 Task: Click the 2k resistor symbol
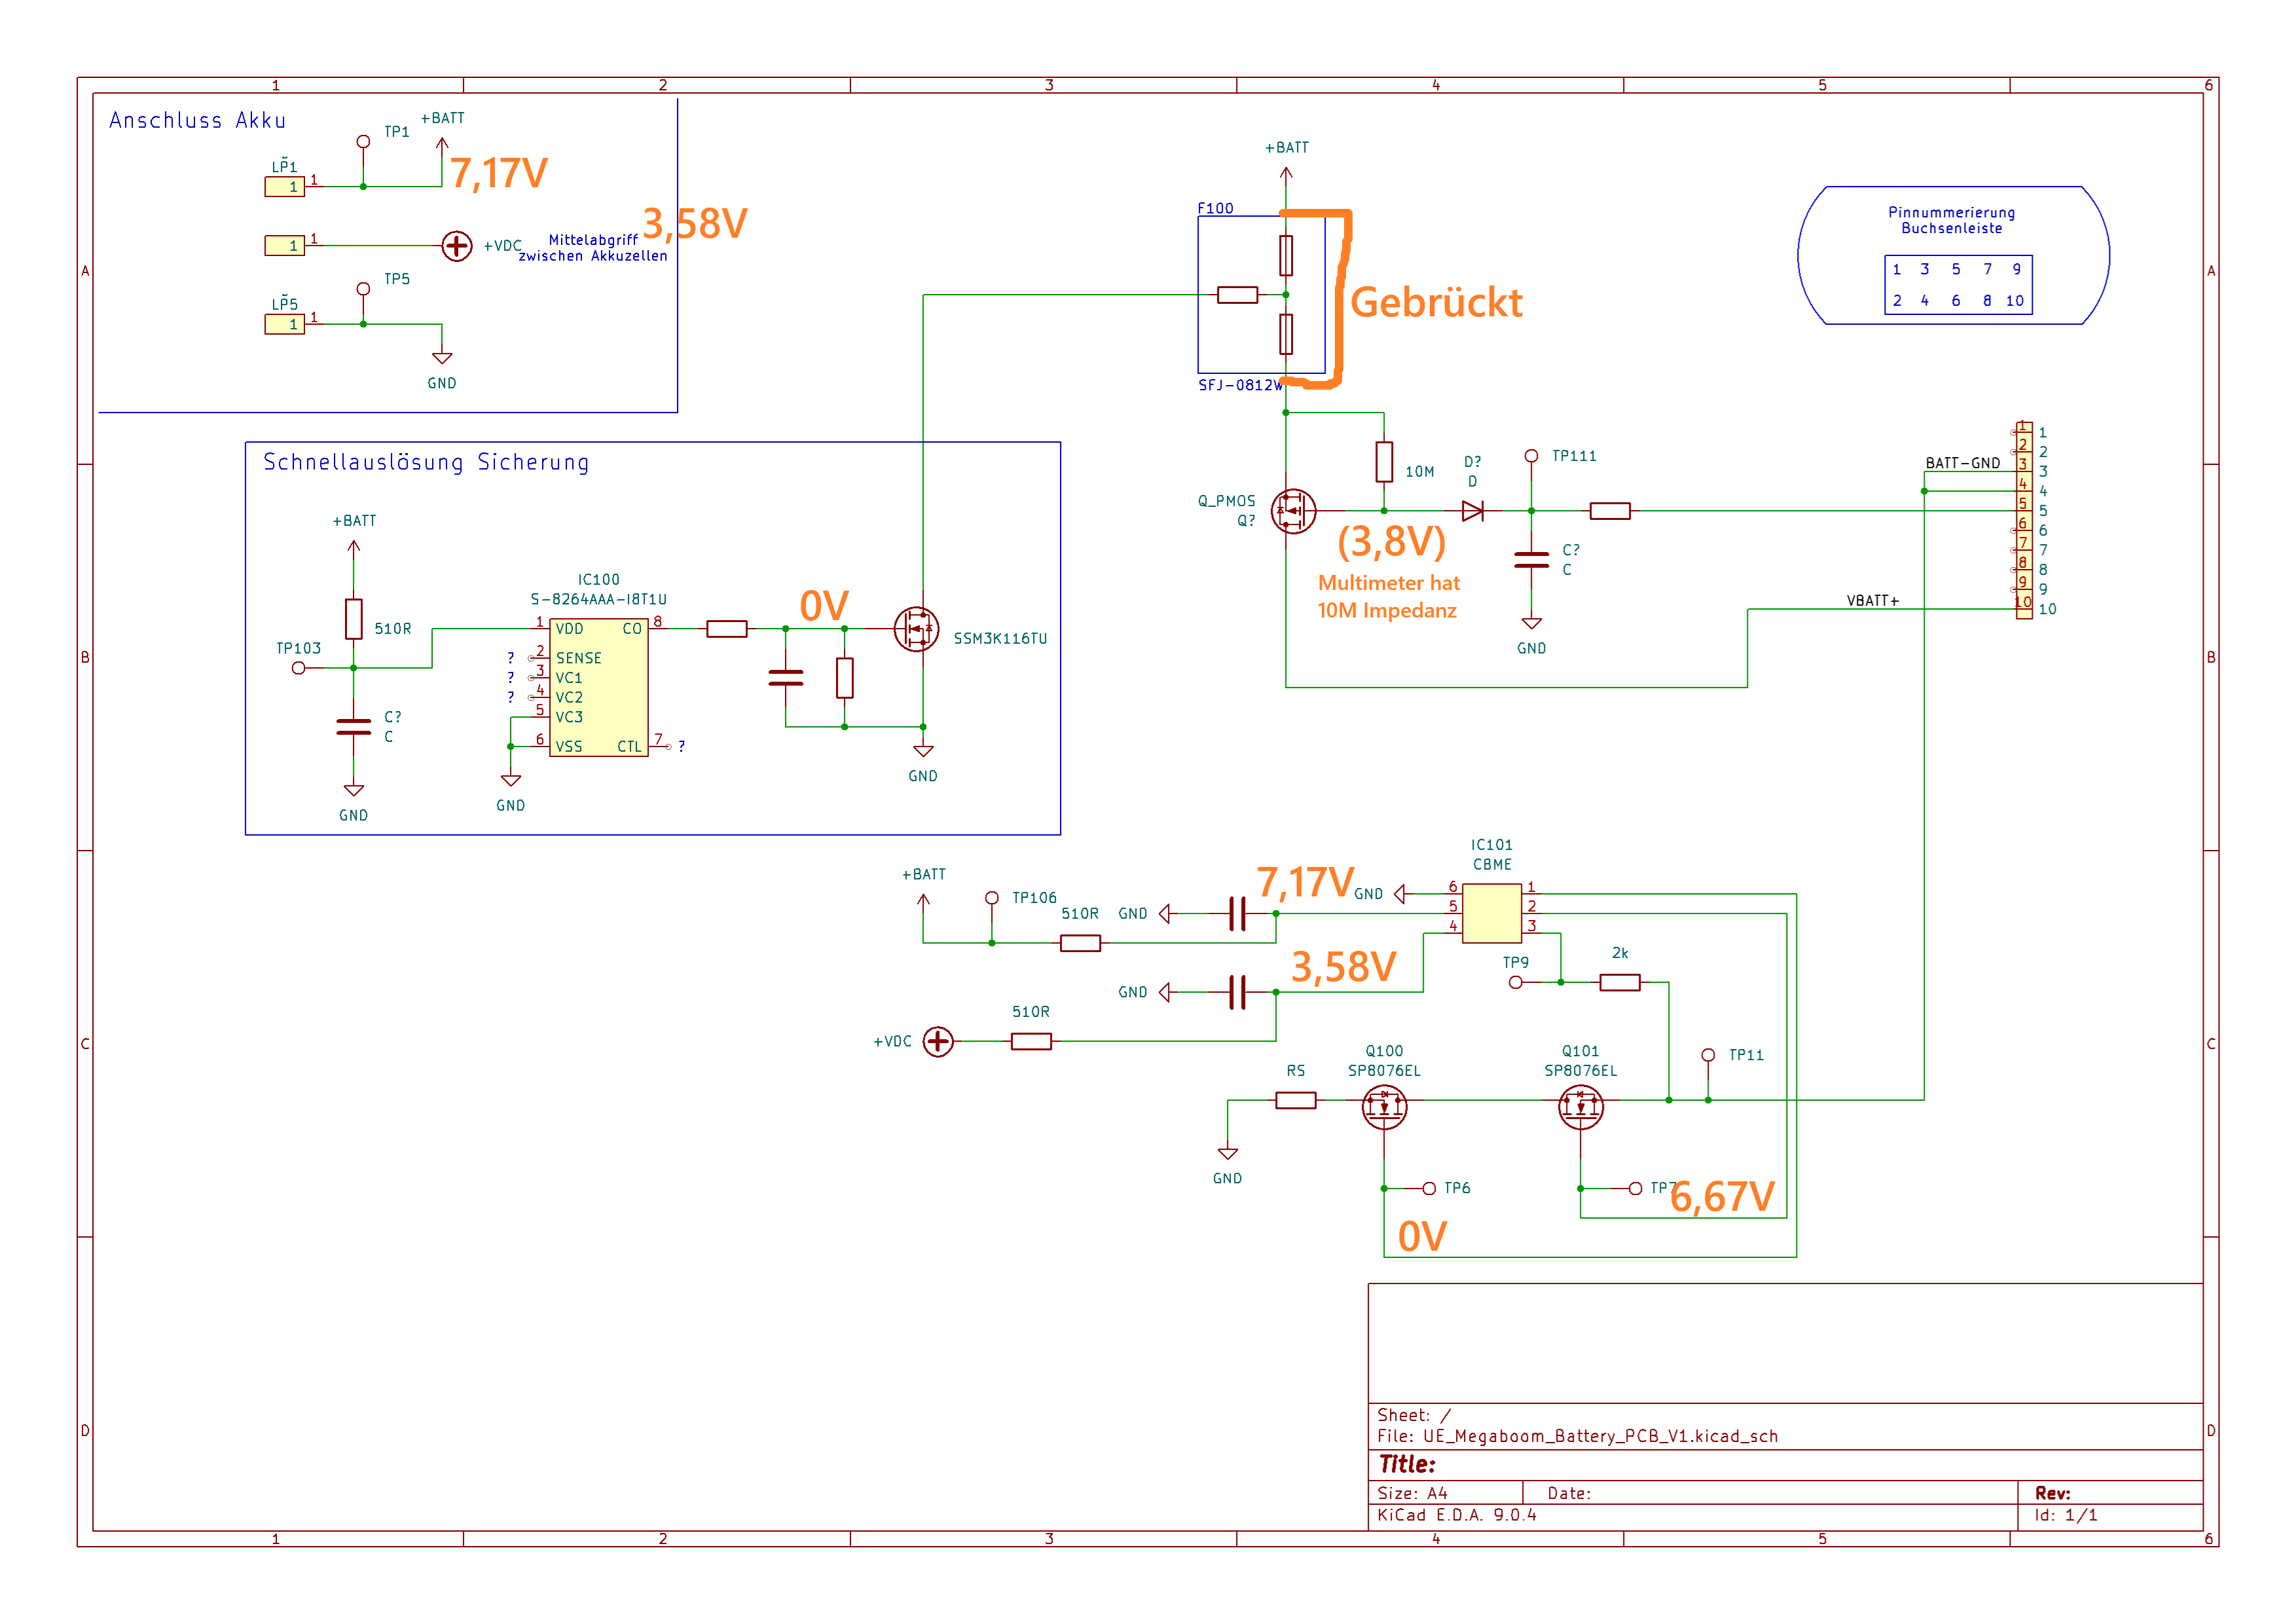[x=1619, y=982]
